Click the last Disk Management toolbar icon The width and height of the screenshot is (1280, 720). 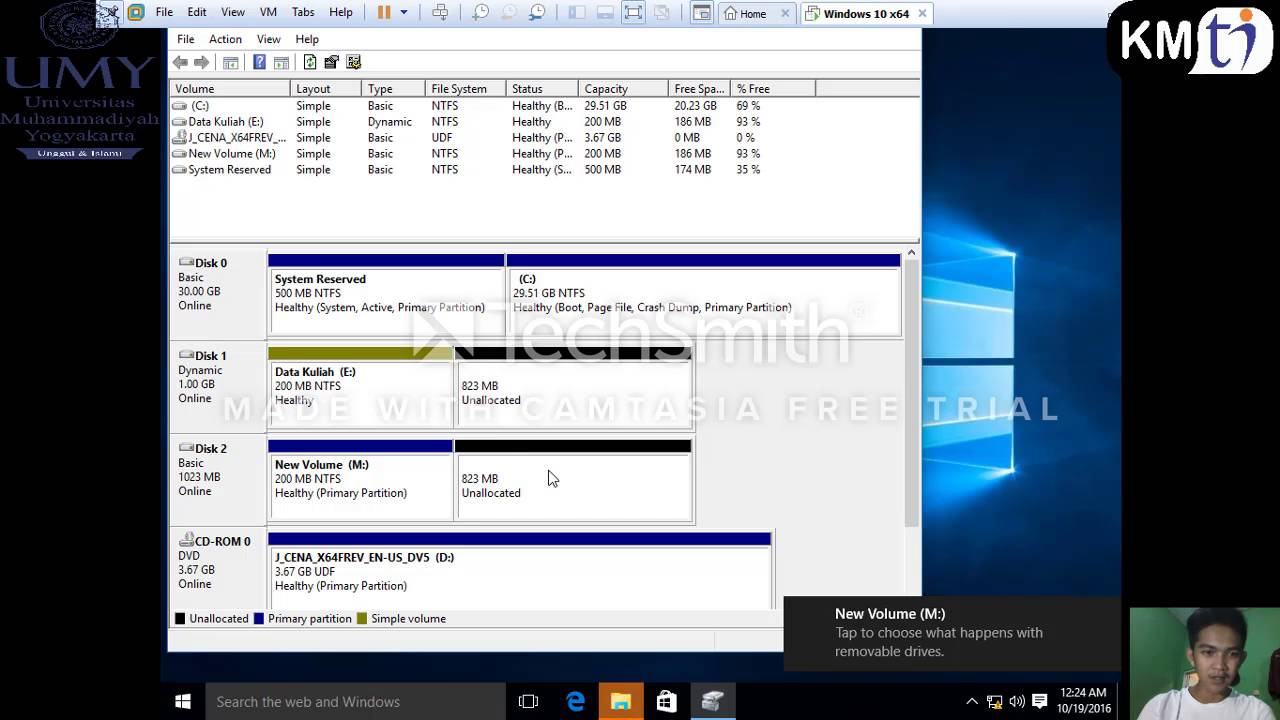(353, 62)
